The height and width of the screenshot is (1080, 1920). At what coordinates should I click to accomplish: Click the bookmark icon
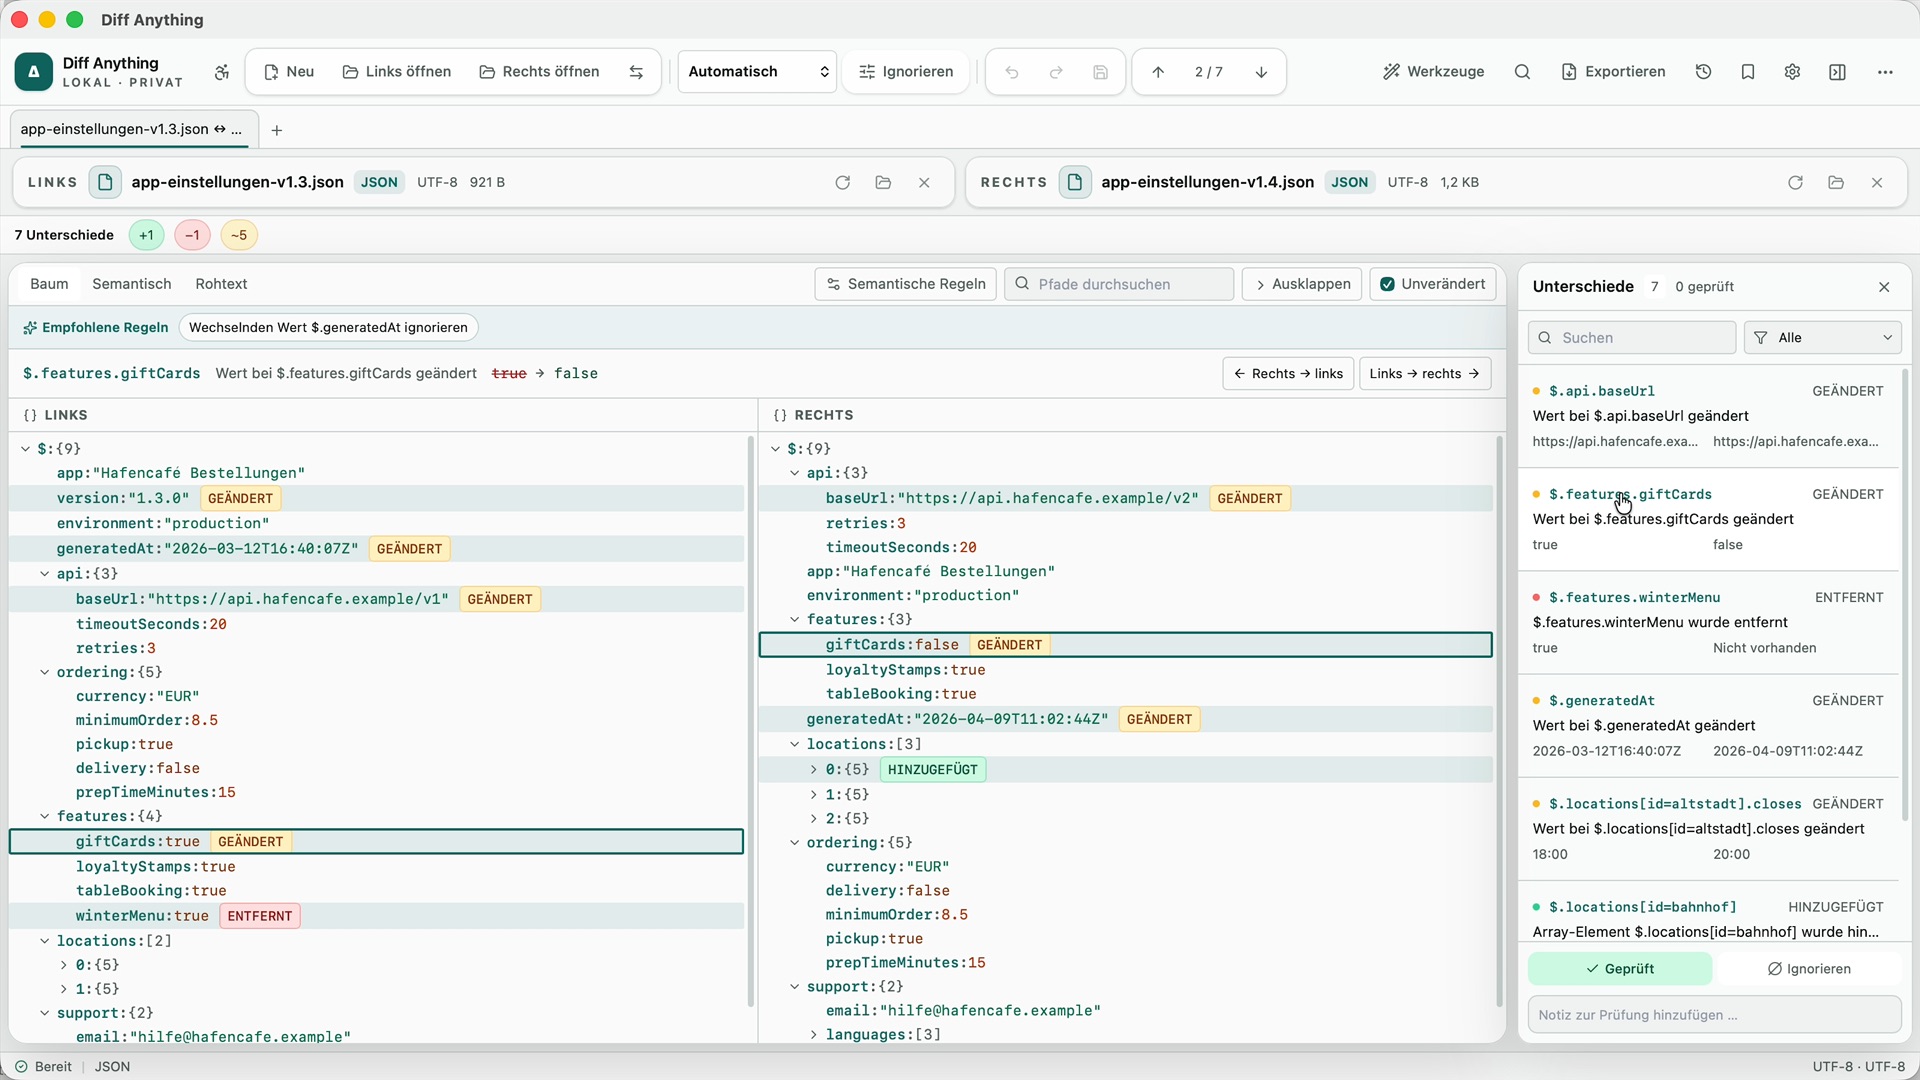1748,72
